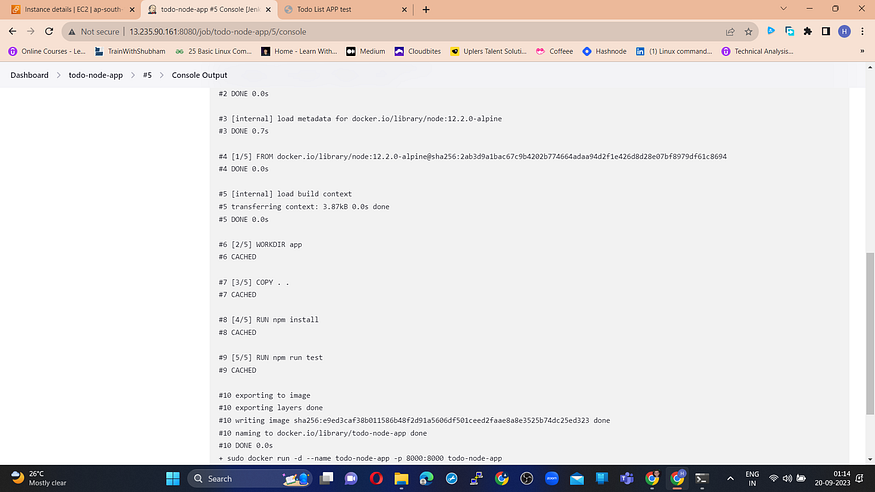
Task: Open Zoom from taskbar
Action: point(551,479)
